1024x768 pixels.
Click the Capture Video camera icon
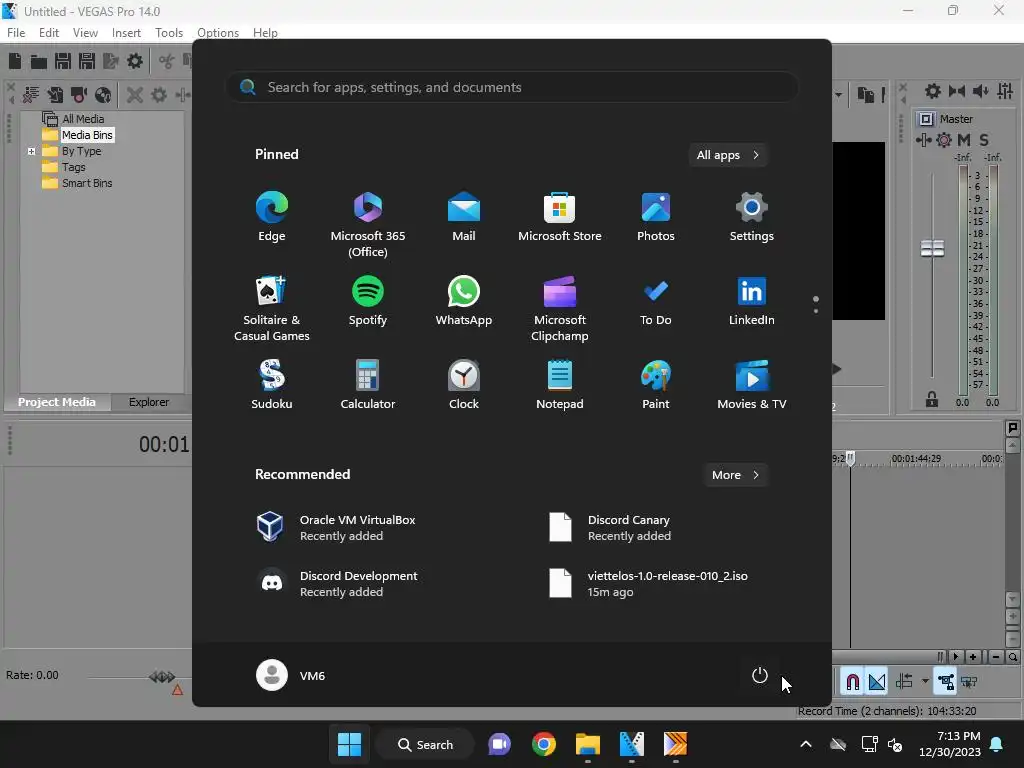tap(79, 95)
